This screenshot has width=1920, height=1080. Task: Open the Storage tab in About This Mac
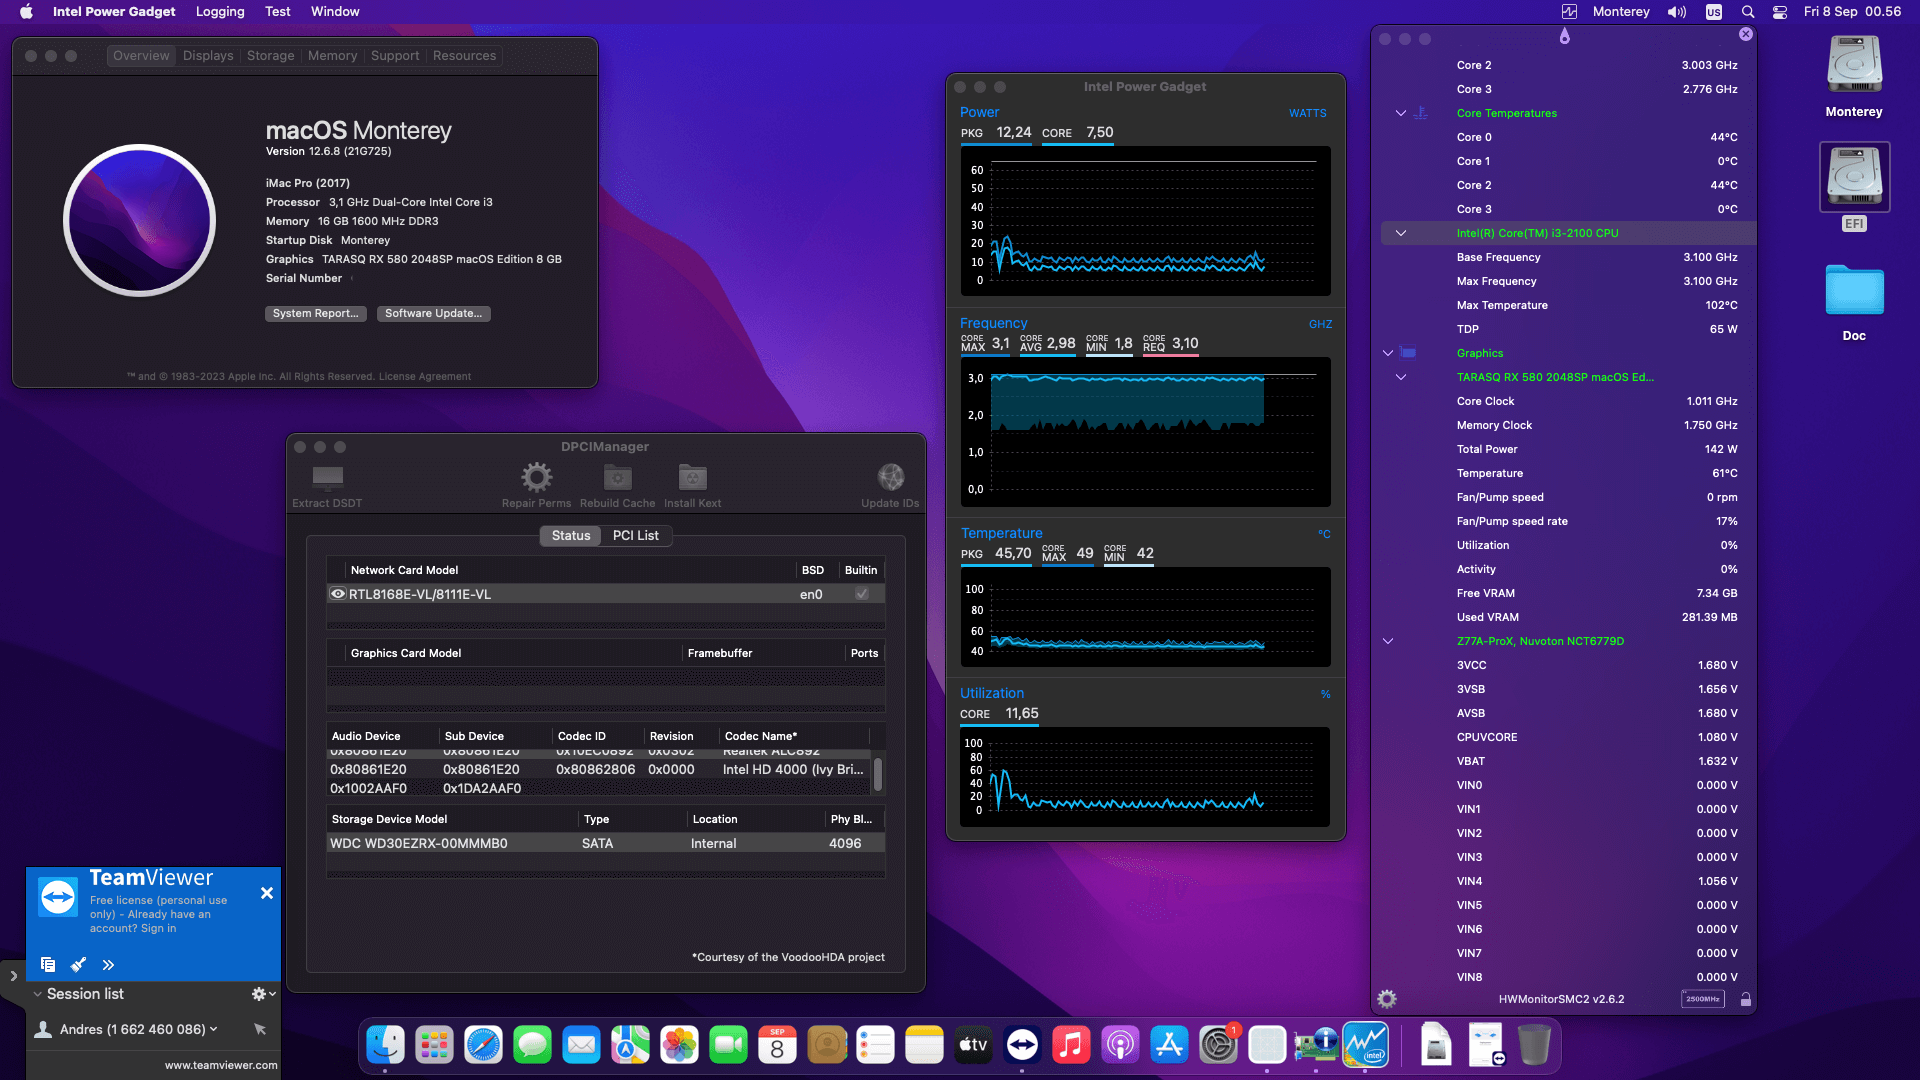coord(271,56)
